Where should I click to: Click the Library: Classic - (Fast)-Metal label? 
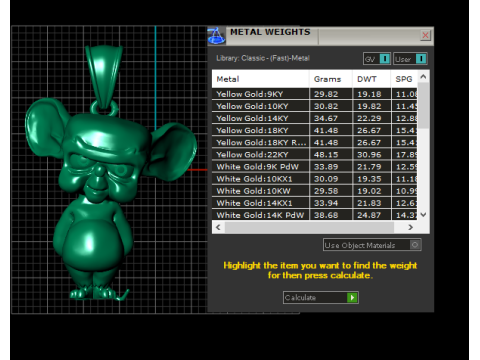coord(263,58)
